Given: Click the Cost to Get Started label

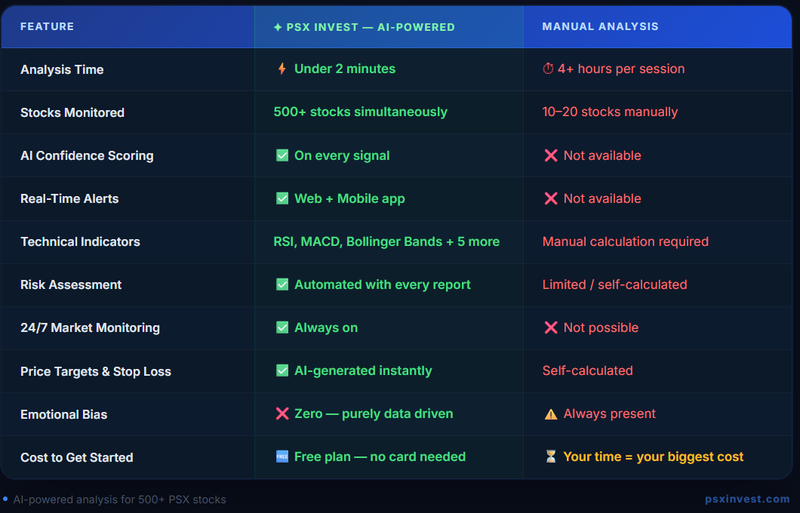Looking at the screenshot, I should [x=77, y=457].
